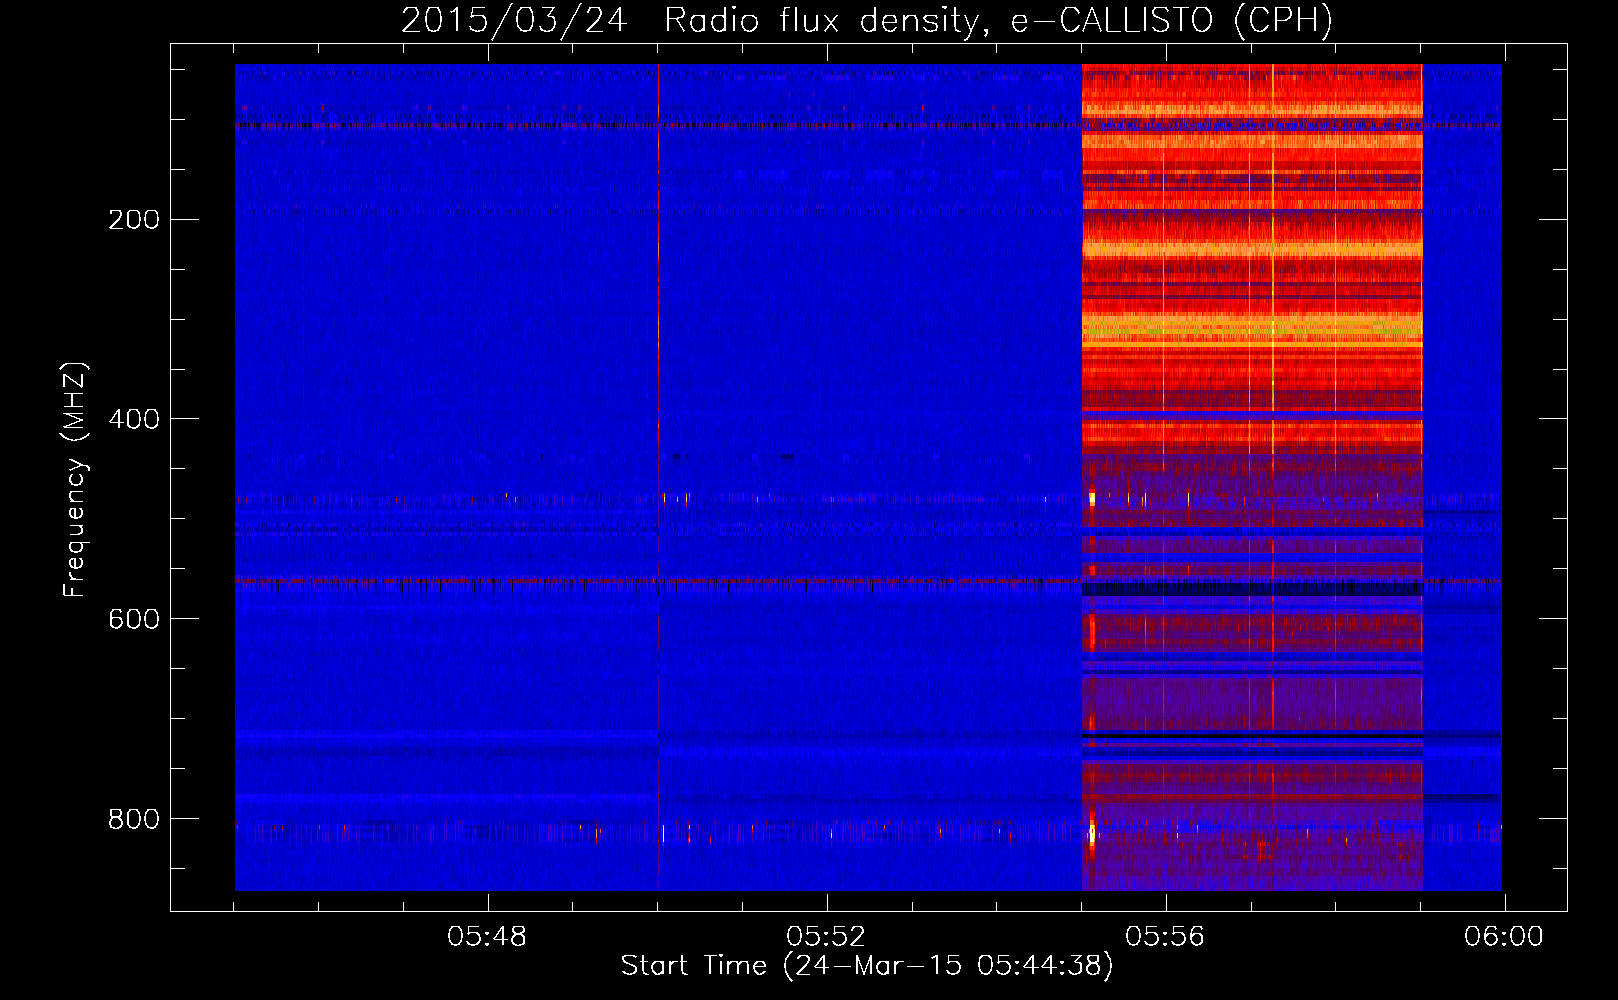
Task: Click the 400 frequency tick label
Action: pyautogui.click(x=134, y=419)
